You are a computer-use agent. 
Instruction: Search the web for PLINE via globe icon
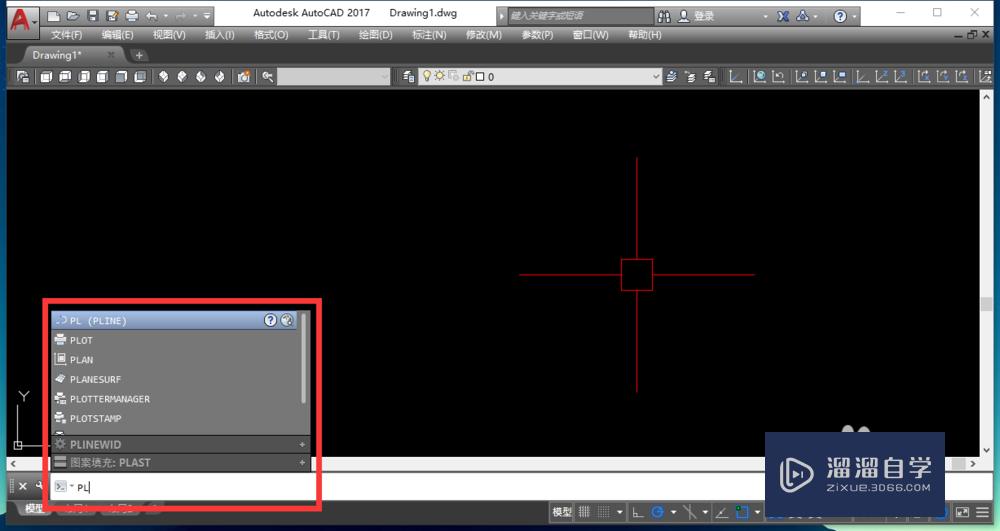(287, 320)
